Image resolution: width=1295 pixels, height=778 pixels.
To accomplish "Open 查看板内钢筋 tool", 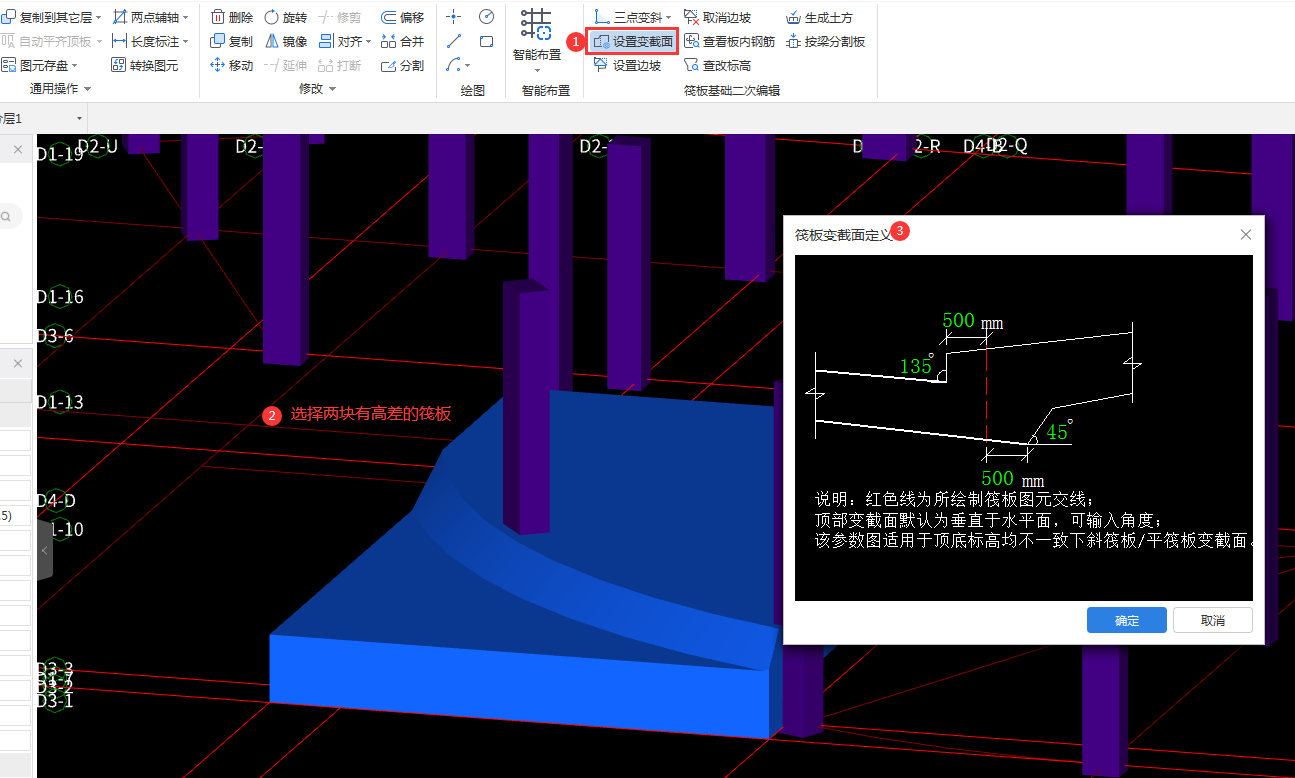I will click(x=729, y=41).
